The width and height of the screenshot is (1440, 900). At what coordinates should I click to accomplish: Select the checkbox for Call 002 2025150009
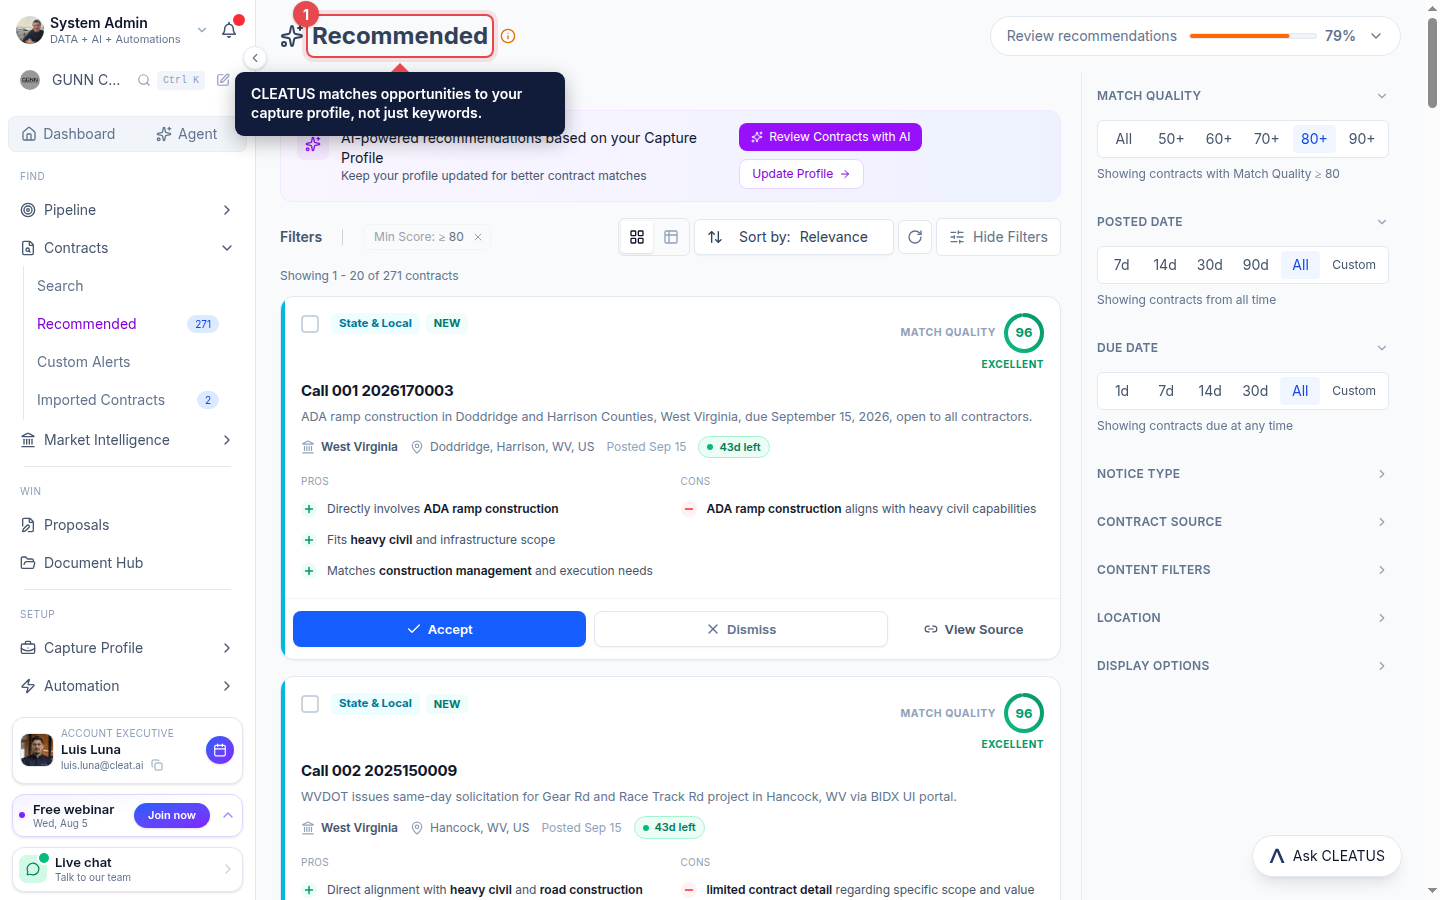point(310,704)
